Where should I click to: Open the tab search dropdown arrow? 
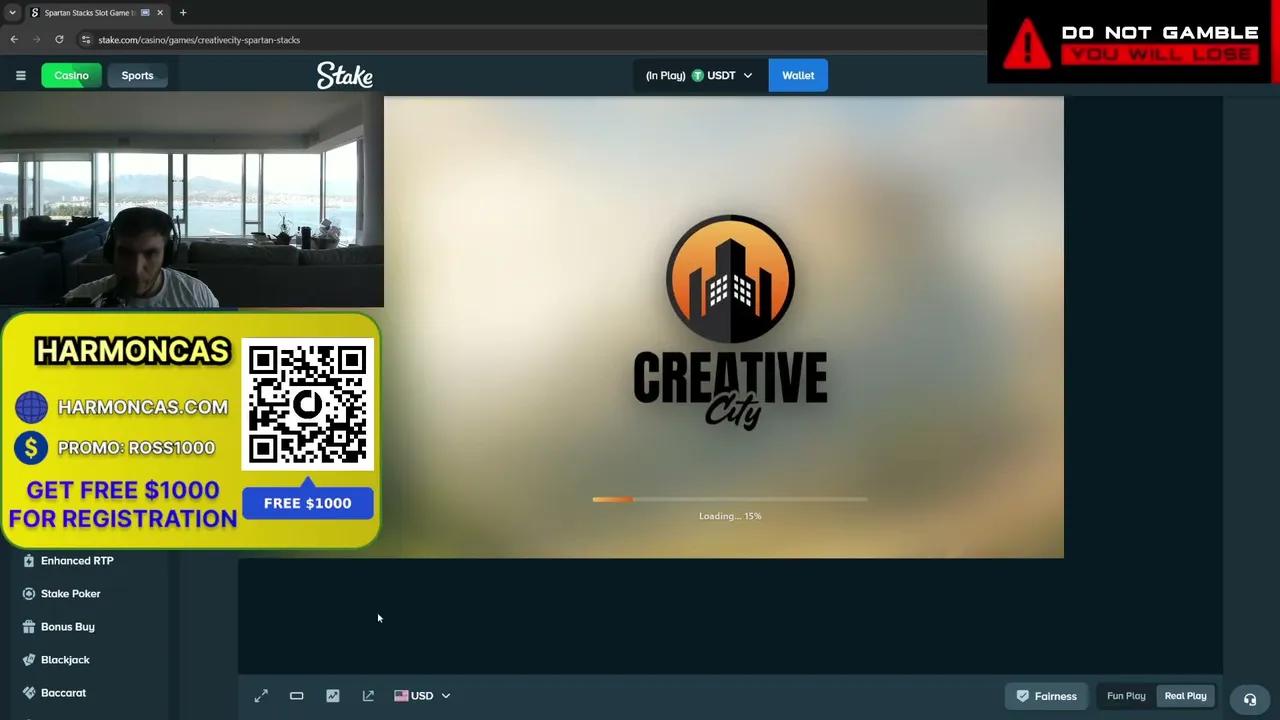(12, 13)
